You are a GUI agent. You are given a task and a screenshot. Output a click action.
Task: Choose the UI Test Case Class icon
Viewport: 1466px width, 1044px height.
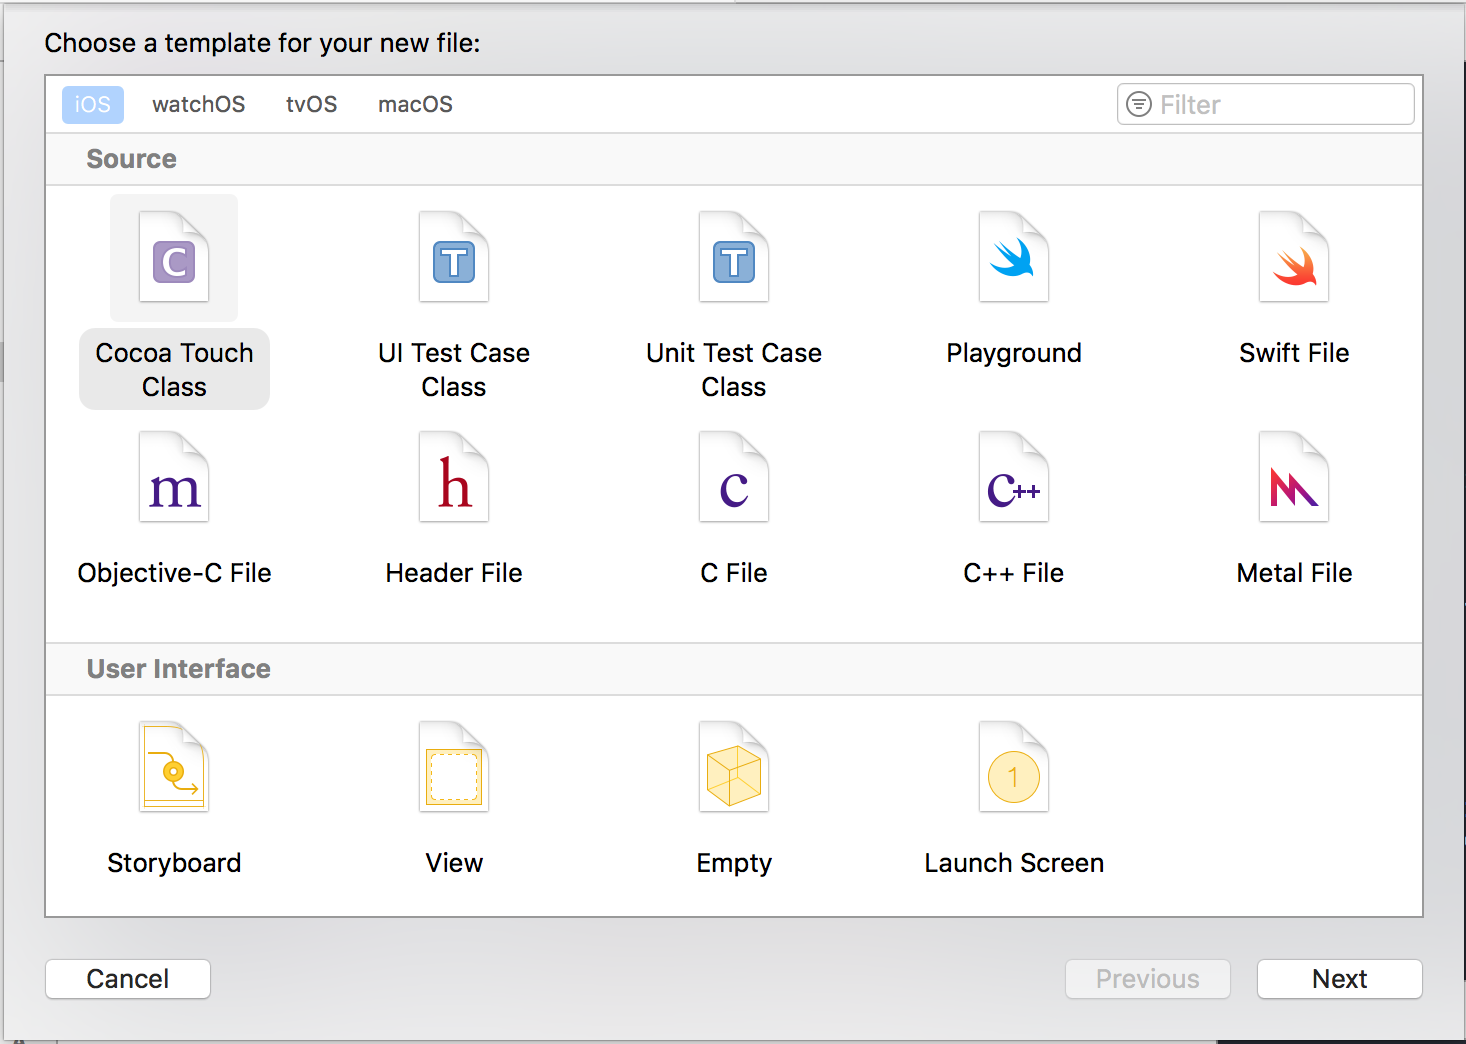coord(454,257)
